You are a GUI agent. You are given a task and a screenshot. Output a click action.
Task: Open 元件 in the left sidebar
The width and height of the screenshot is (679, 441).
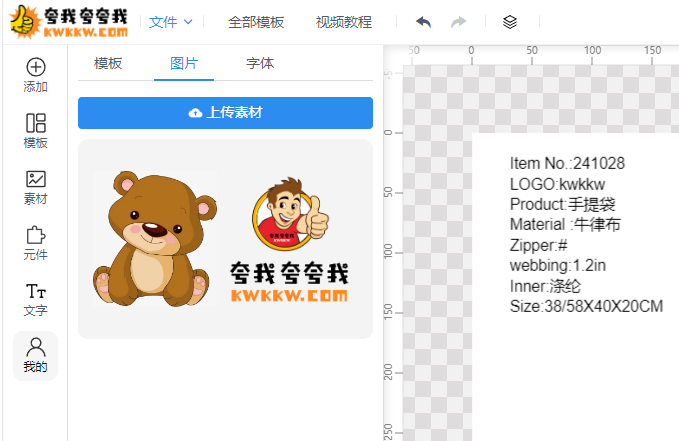coord(36,243)
